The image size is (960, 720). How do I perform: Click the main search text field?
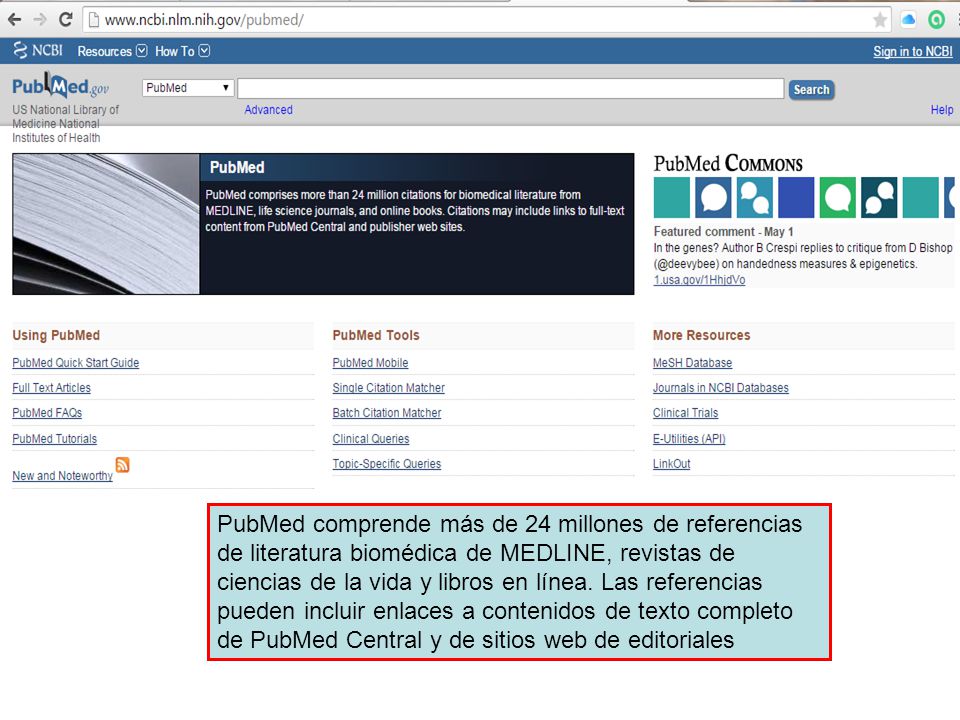[x=511, y=88]
